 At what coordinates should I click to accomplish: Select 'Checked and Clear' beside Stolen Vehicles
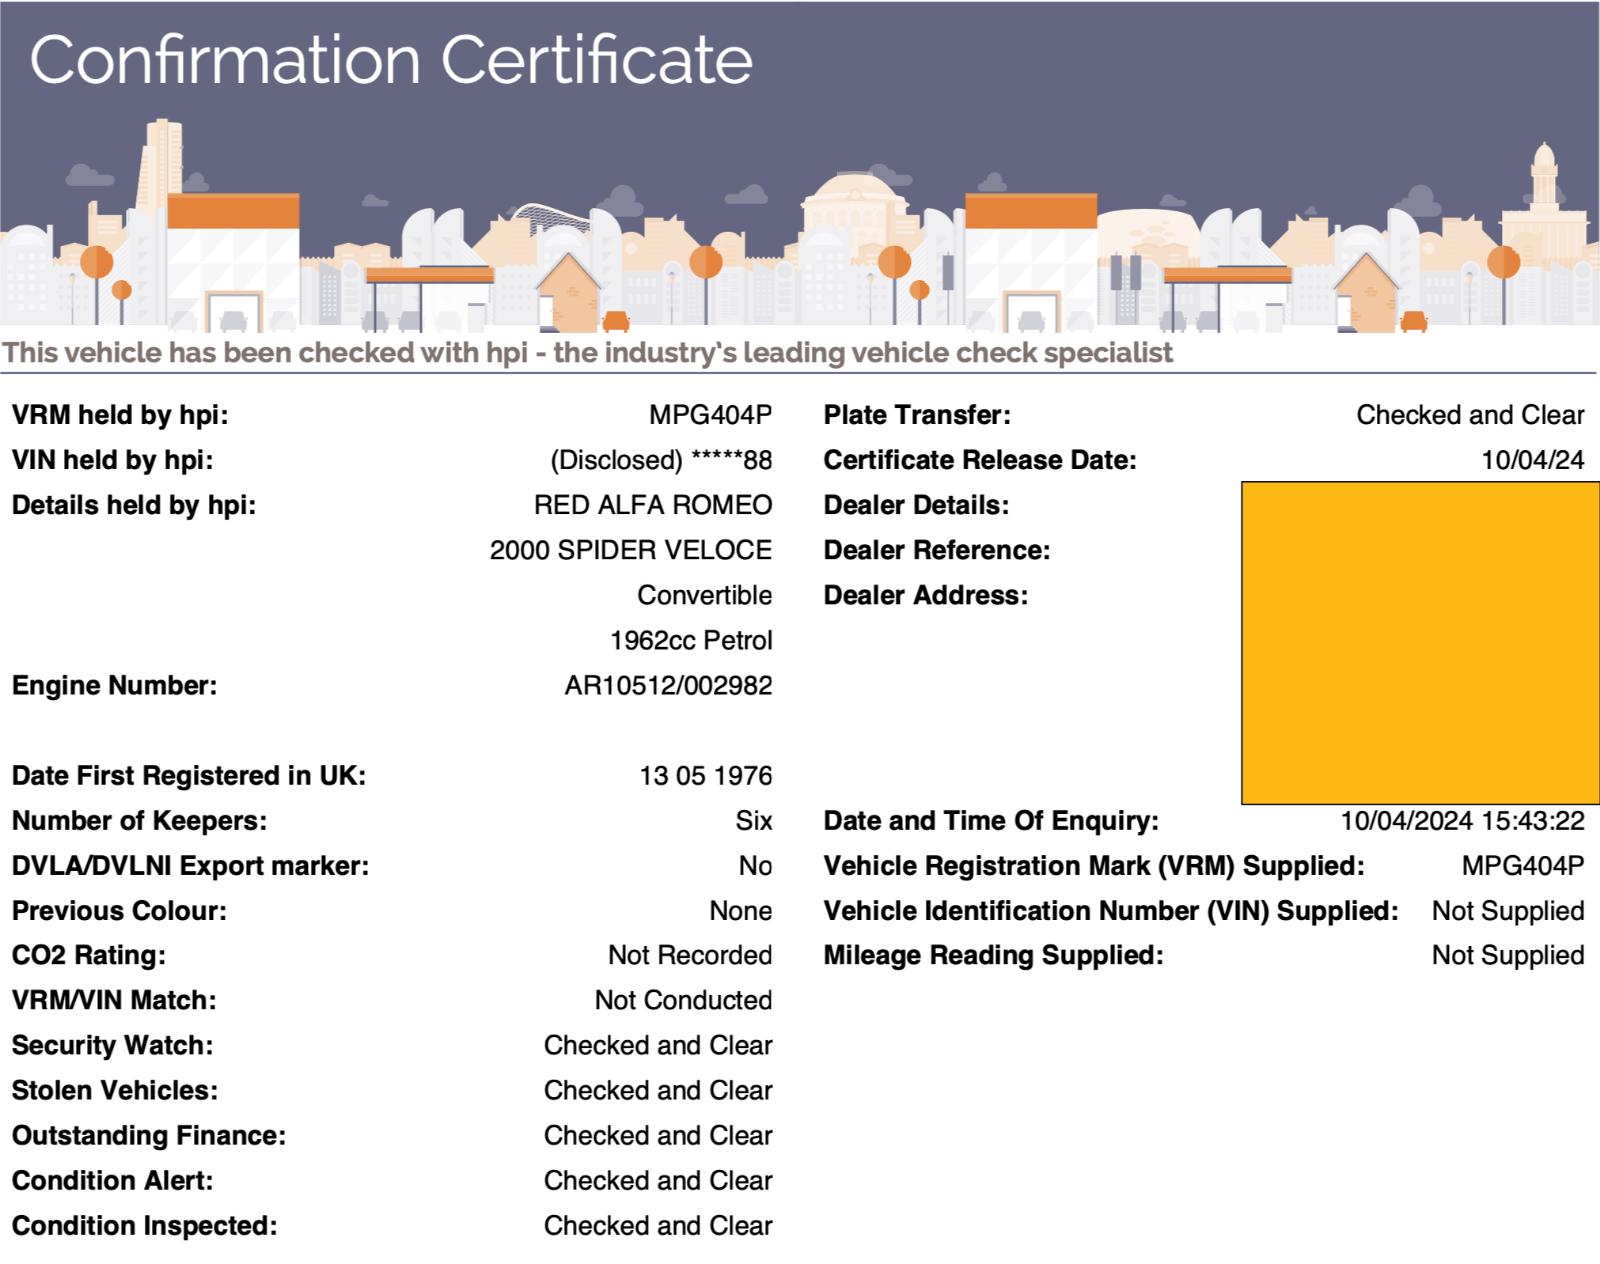[x=658, y=1091]
